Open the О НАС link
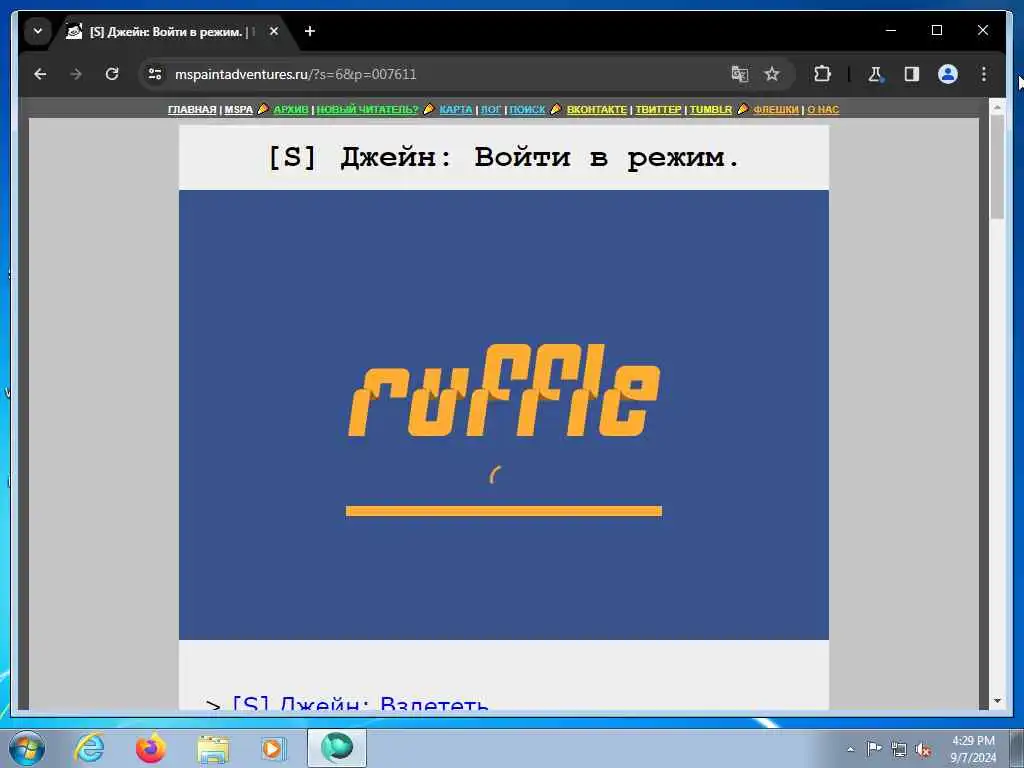Screen dimensions: 1024x768 [823, 110]
